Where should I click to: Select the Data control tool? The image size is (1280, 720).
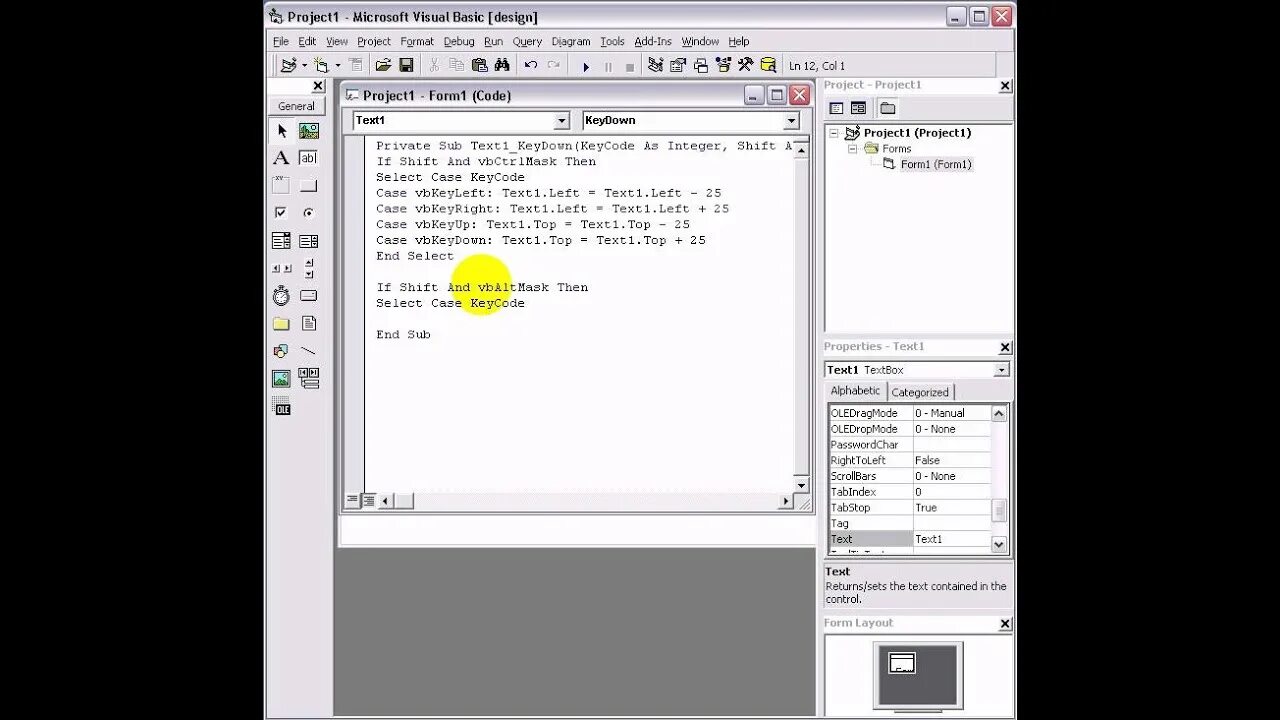[309, 379]
